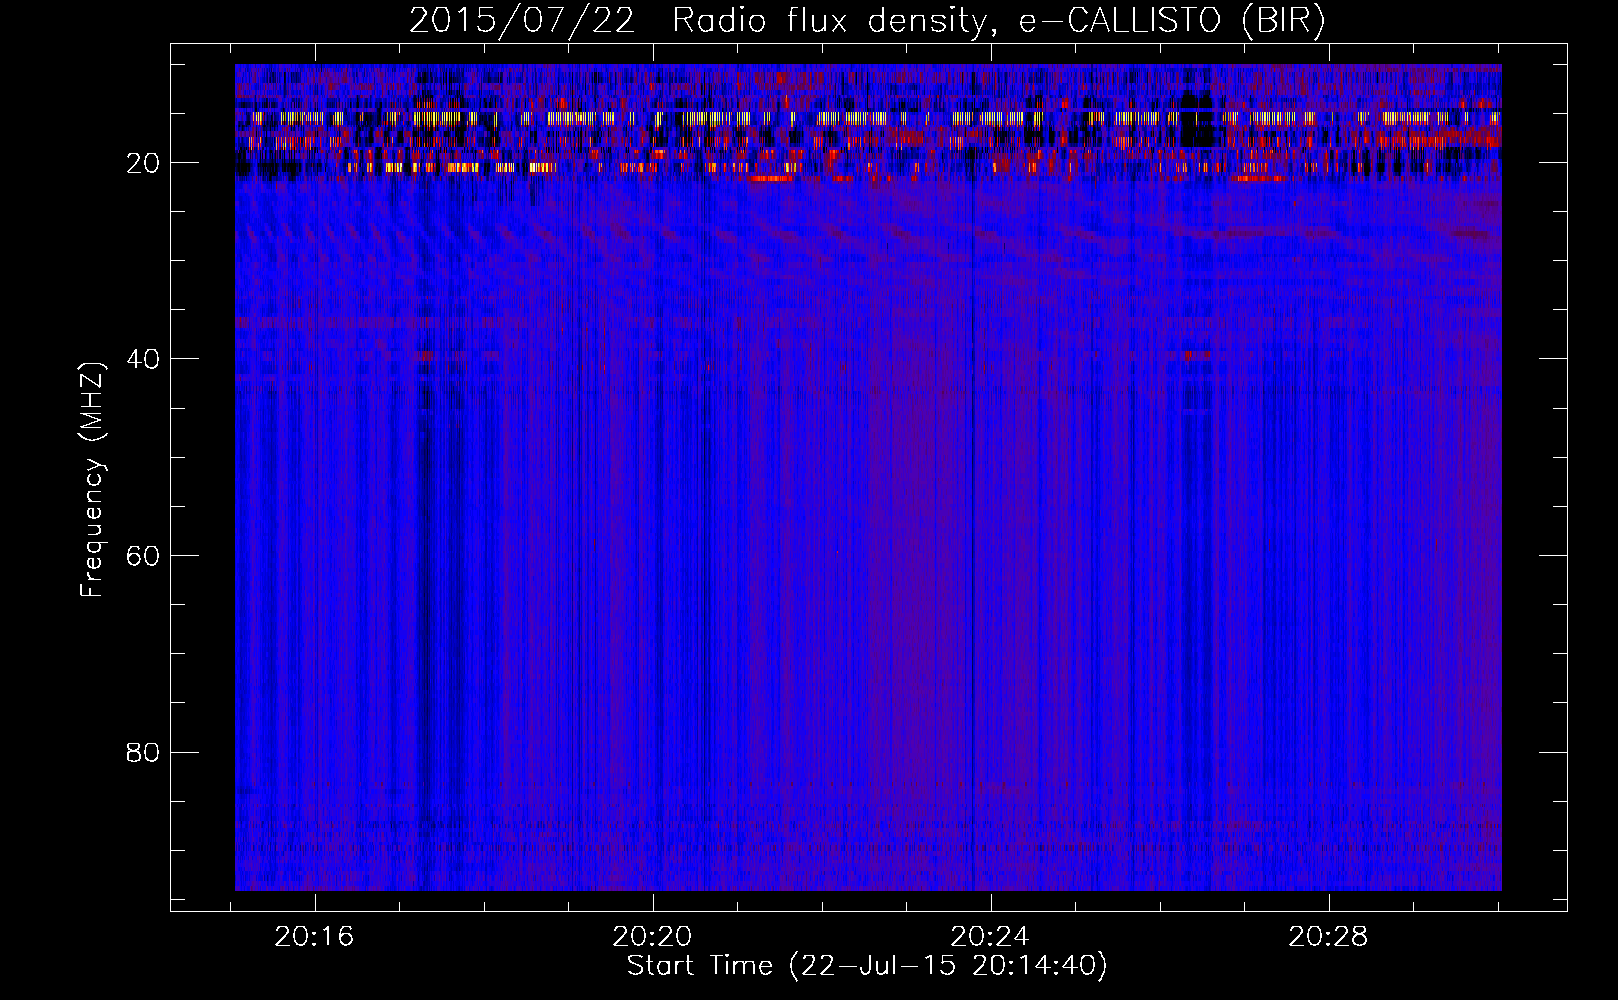1618x1000 pixels.
Task: Click the '80' frequency tick label
Action: pos(145,752)
